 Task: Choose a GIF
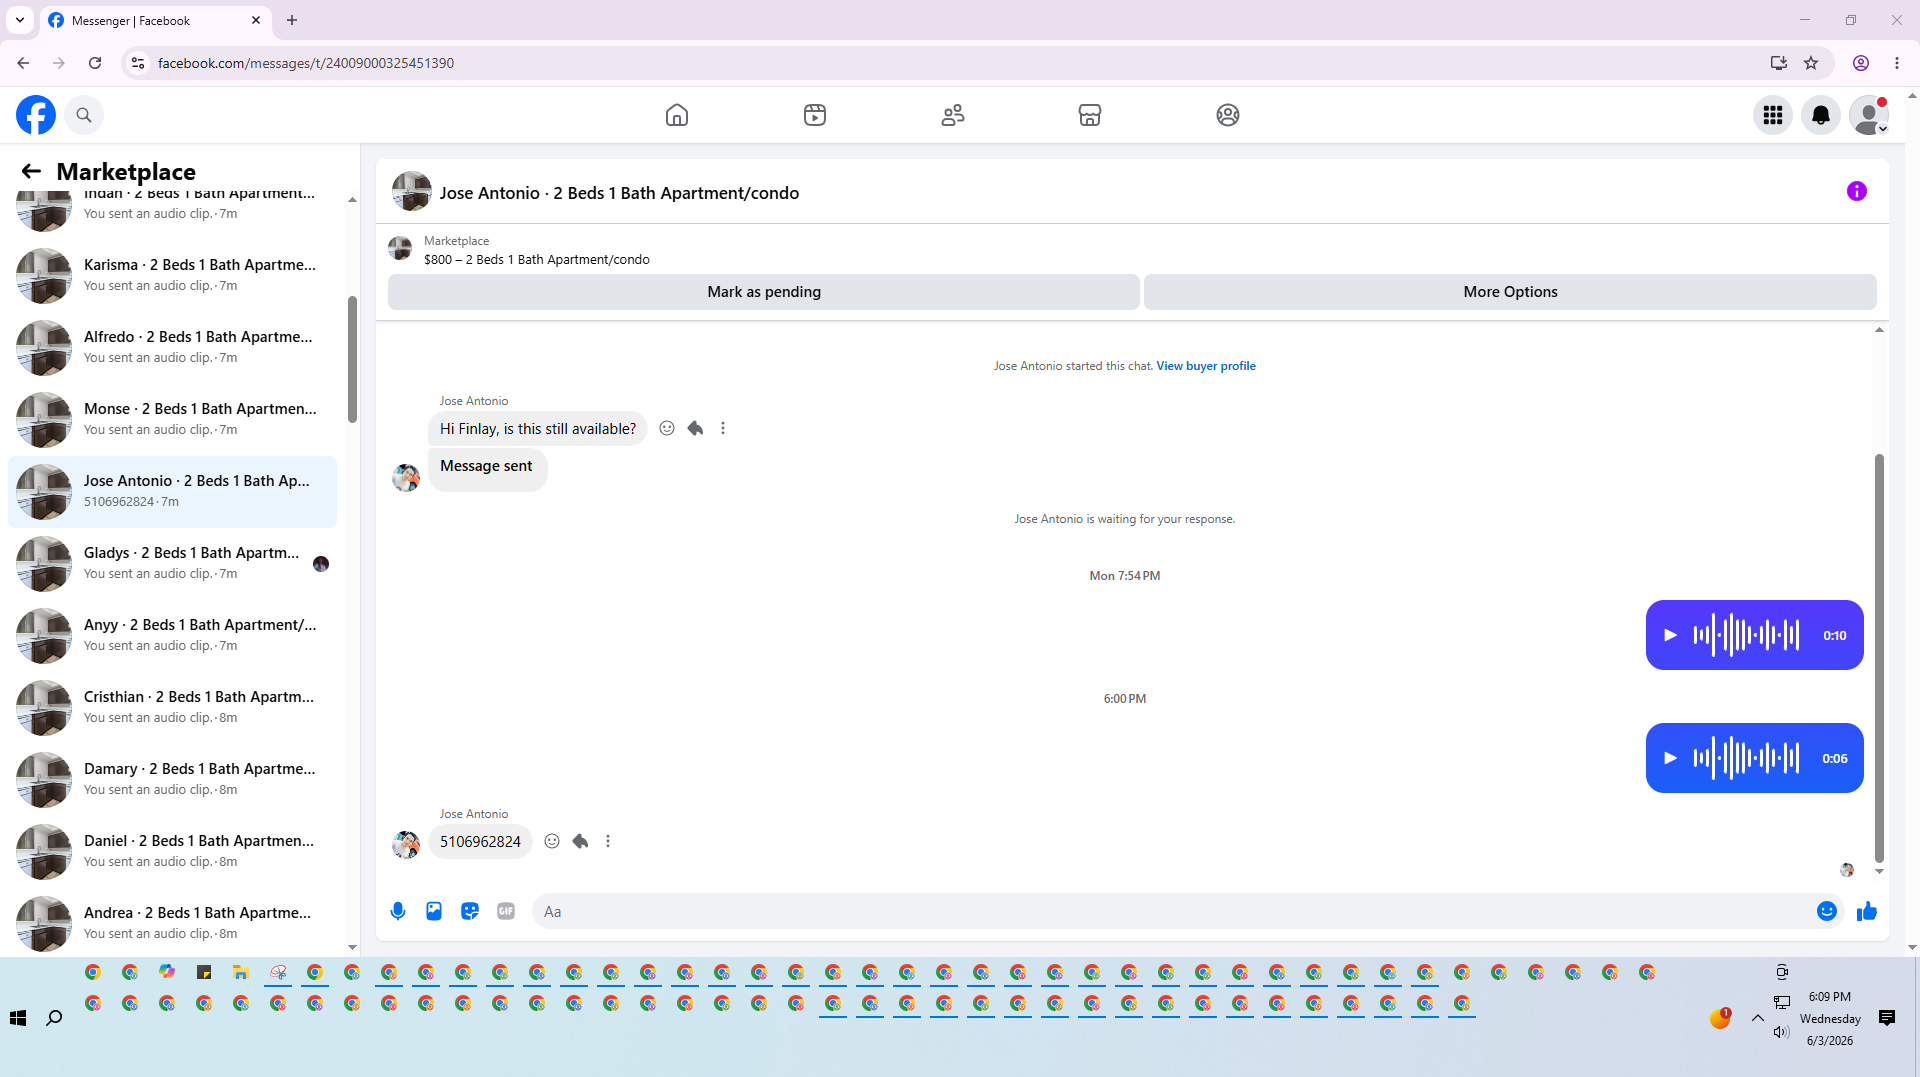(x=506, y=911)
